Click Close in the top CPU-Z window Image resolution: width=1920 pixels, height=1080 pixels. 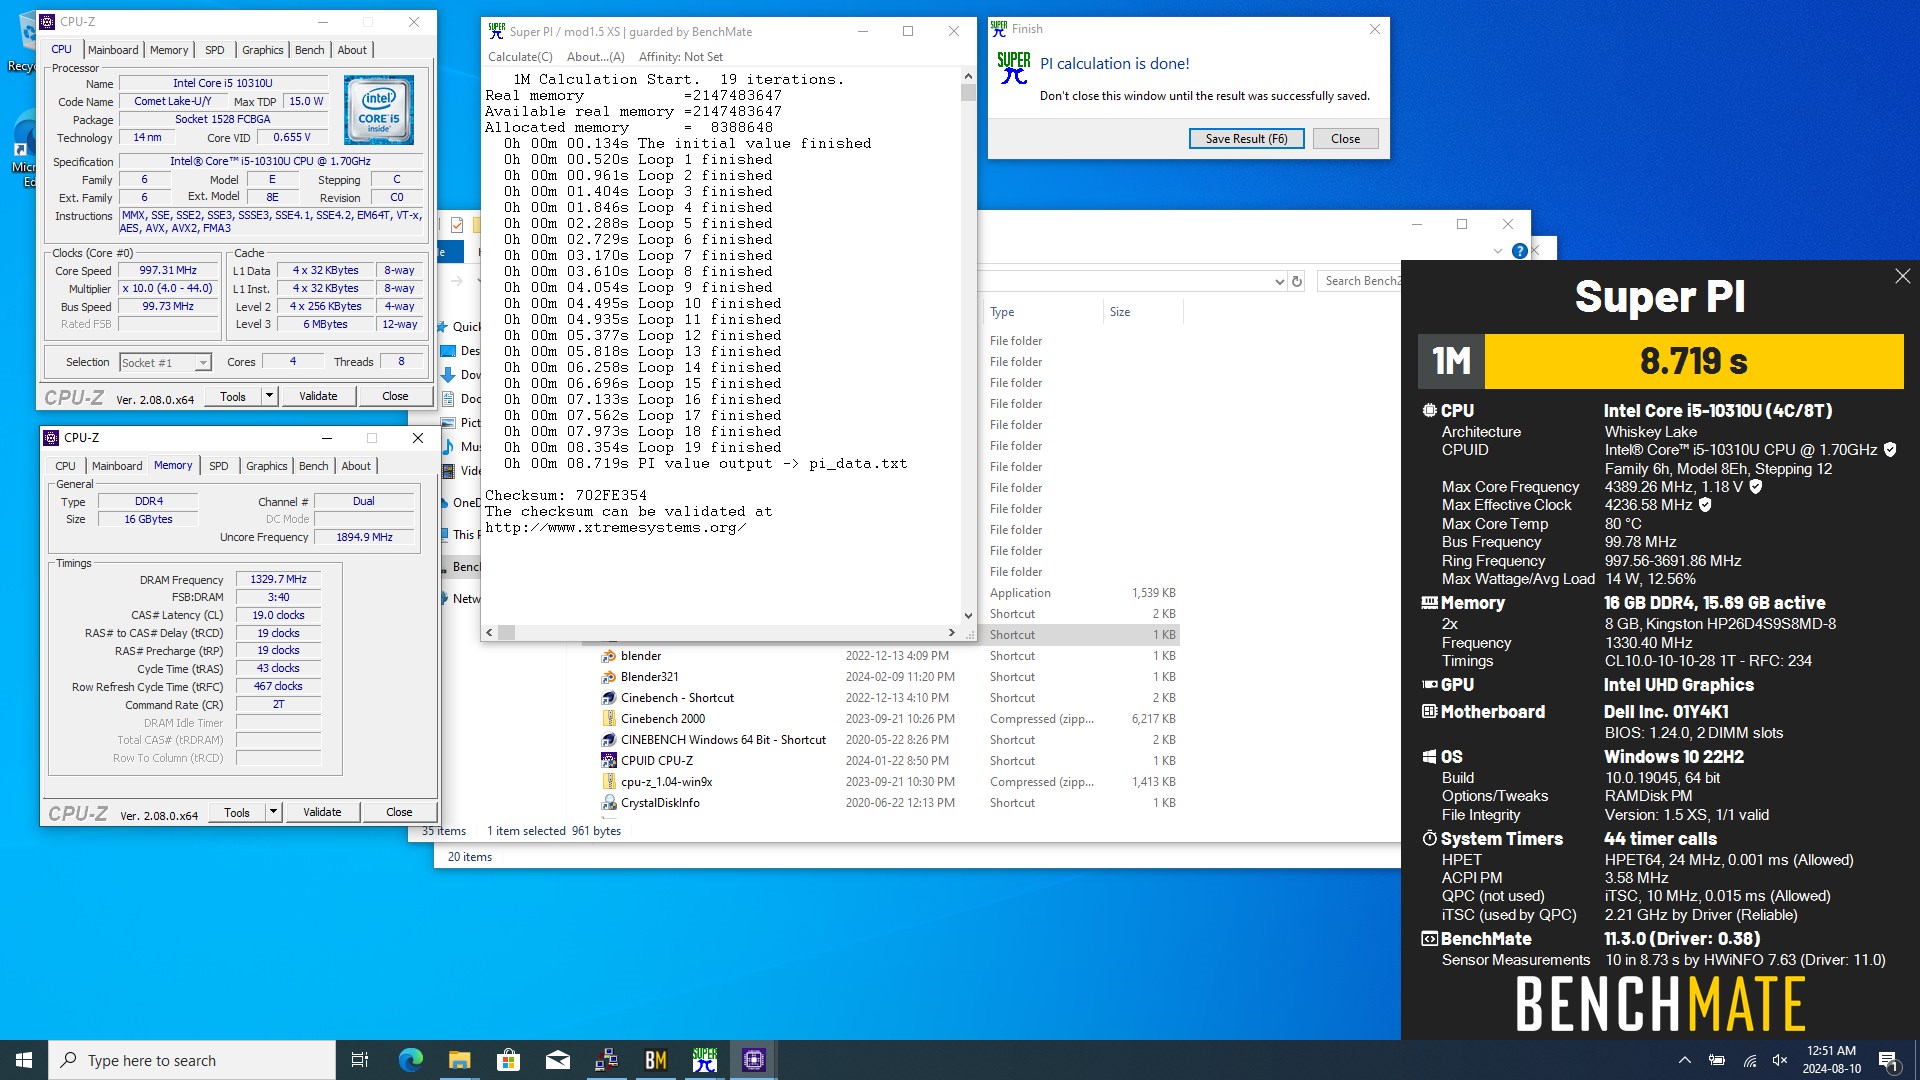(395, 396)
